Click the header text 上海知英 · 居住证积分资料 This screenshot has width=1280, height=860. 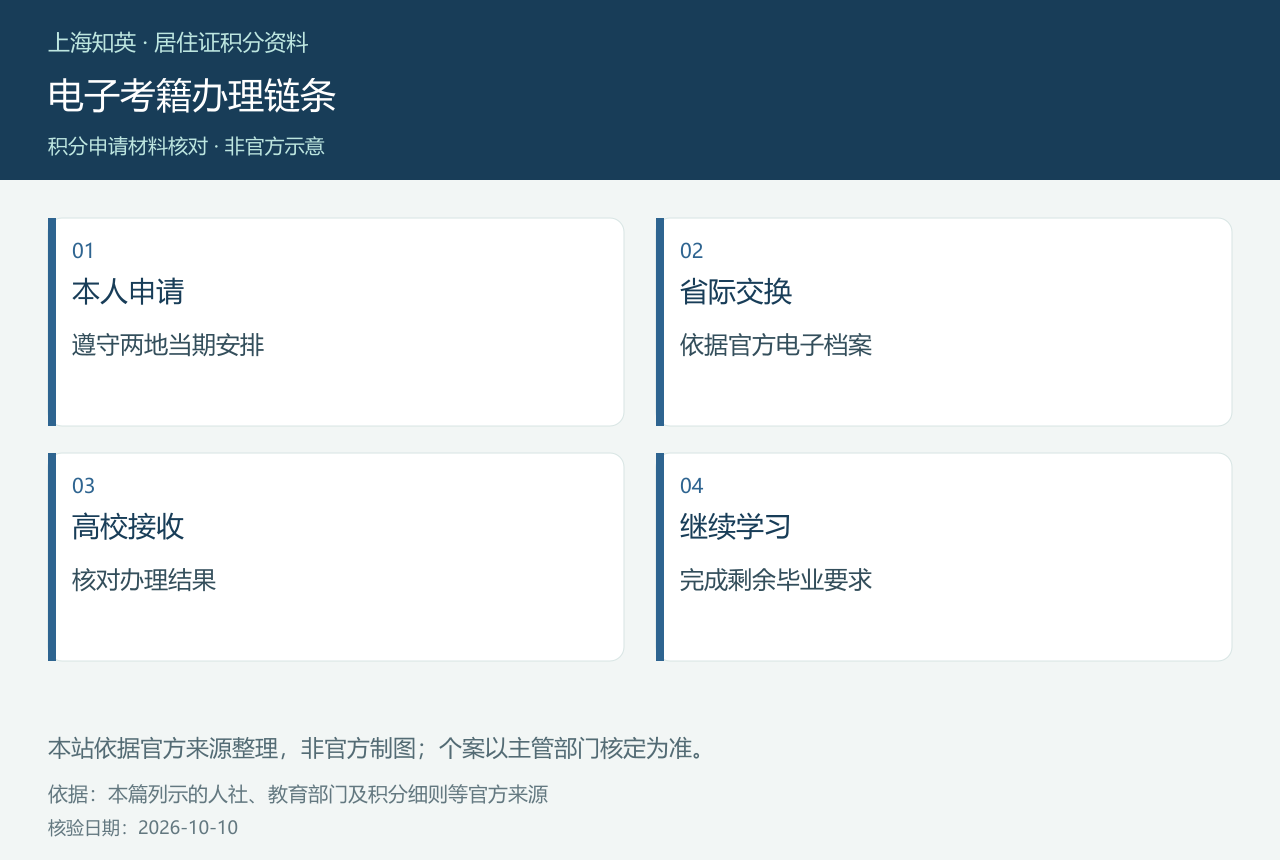[x=178, y=43]
